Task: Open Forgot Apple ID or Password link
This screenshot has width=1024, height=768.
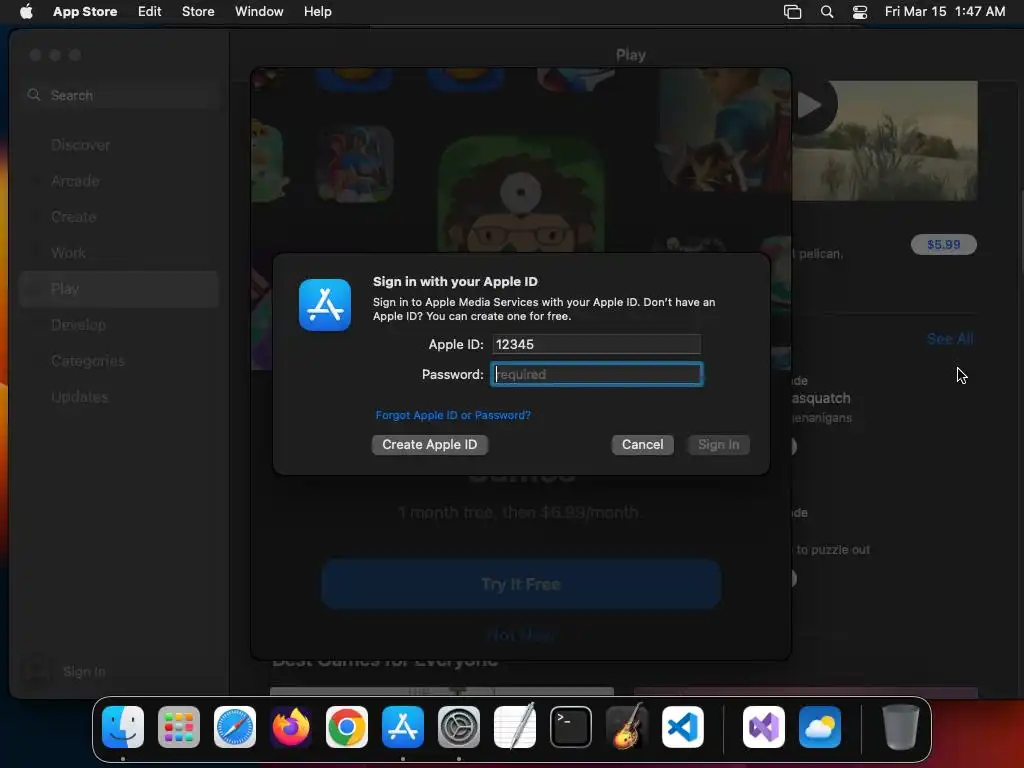Action: pos(453,415)
